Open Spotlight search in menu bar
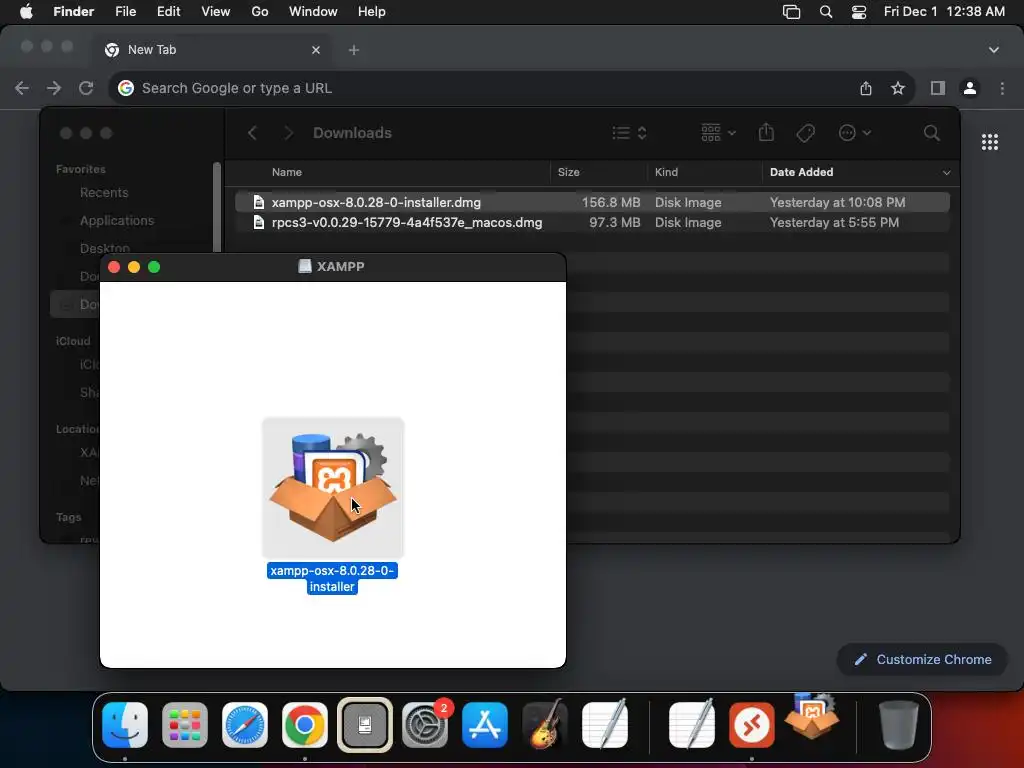The image size is (1024, 768). tap(825, 12)
